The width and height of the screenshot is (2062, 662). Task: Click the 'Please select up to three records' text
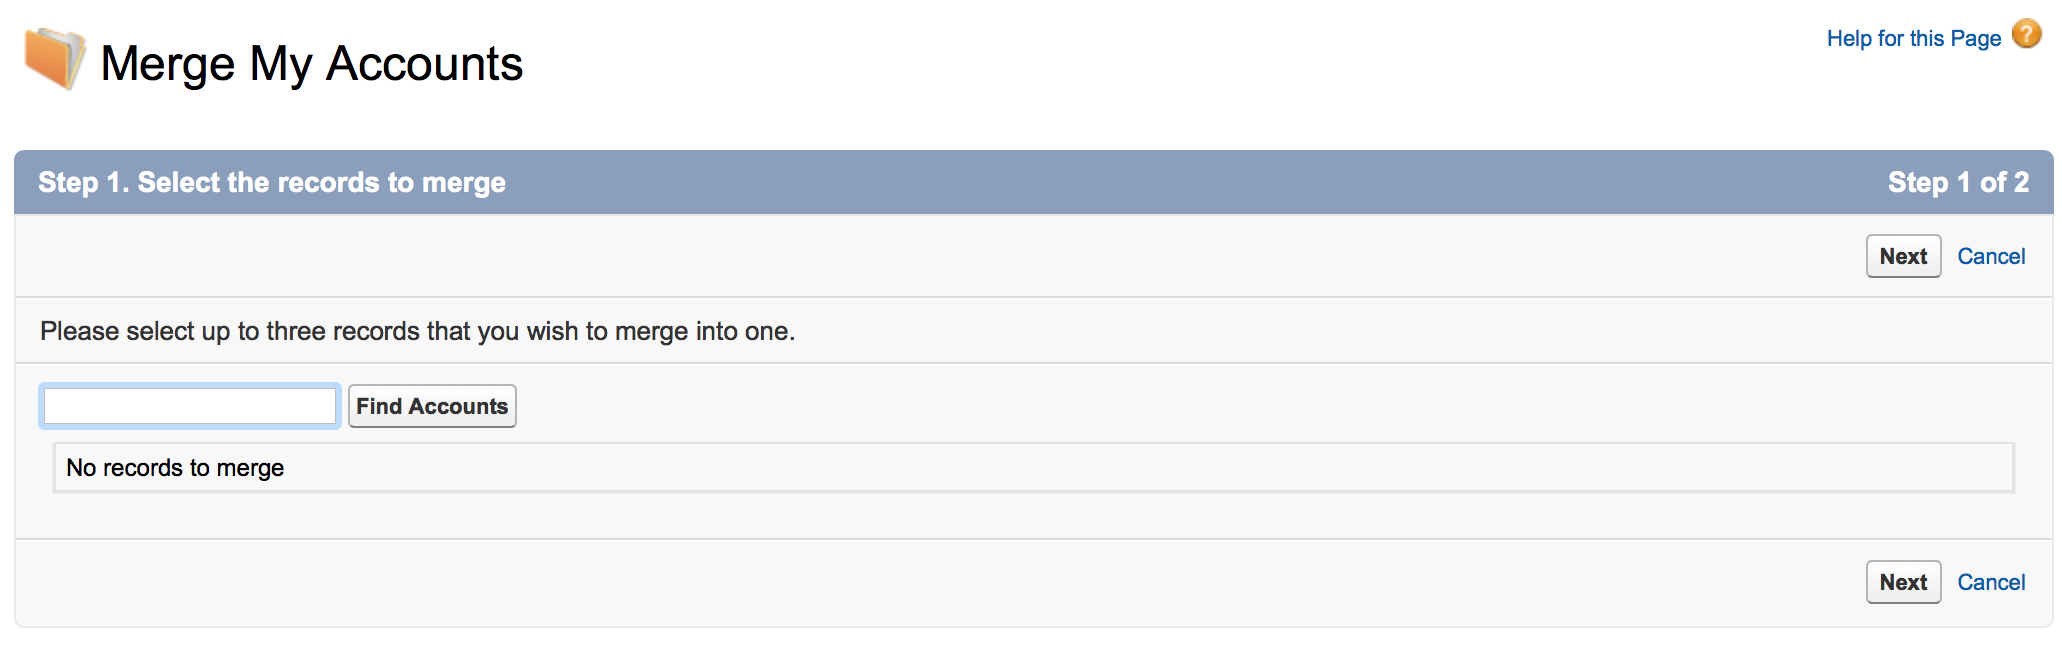417,332
